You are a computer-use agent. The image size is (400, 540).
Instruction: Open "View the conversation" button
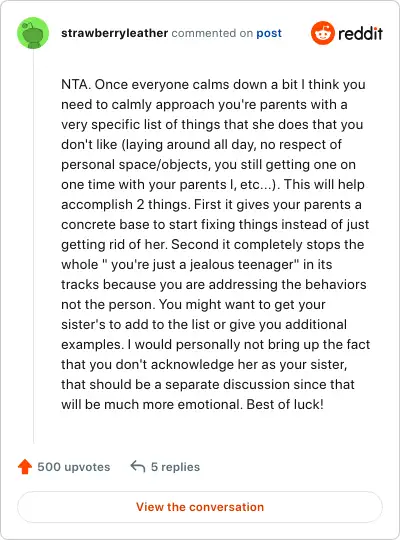pos(200,507)
